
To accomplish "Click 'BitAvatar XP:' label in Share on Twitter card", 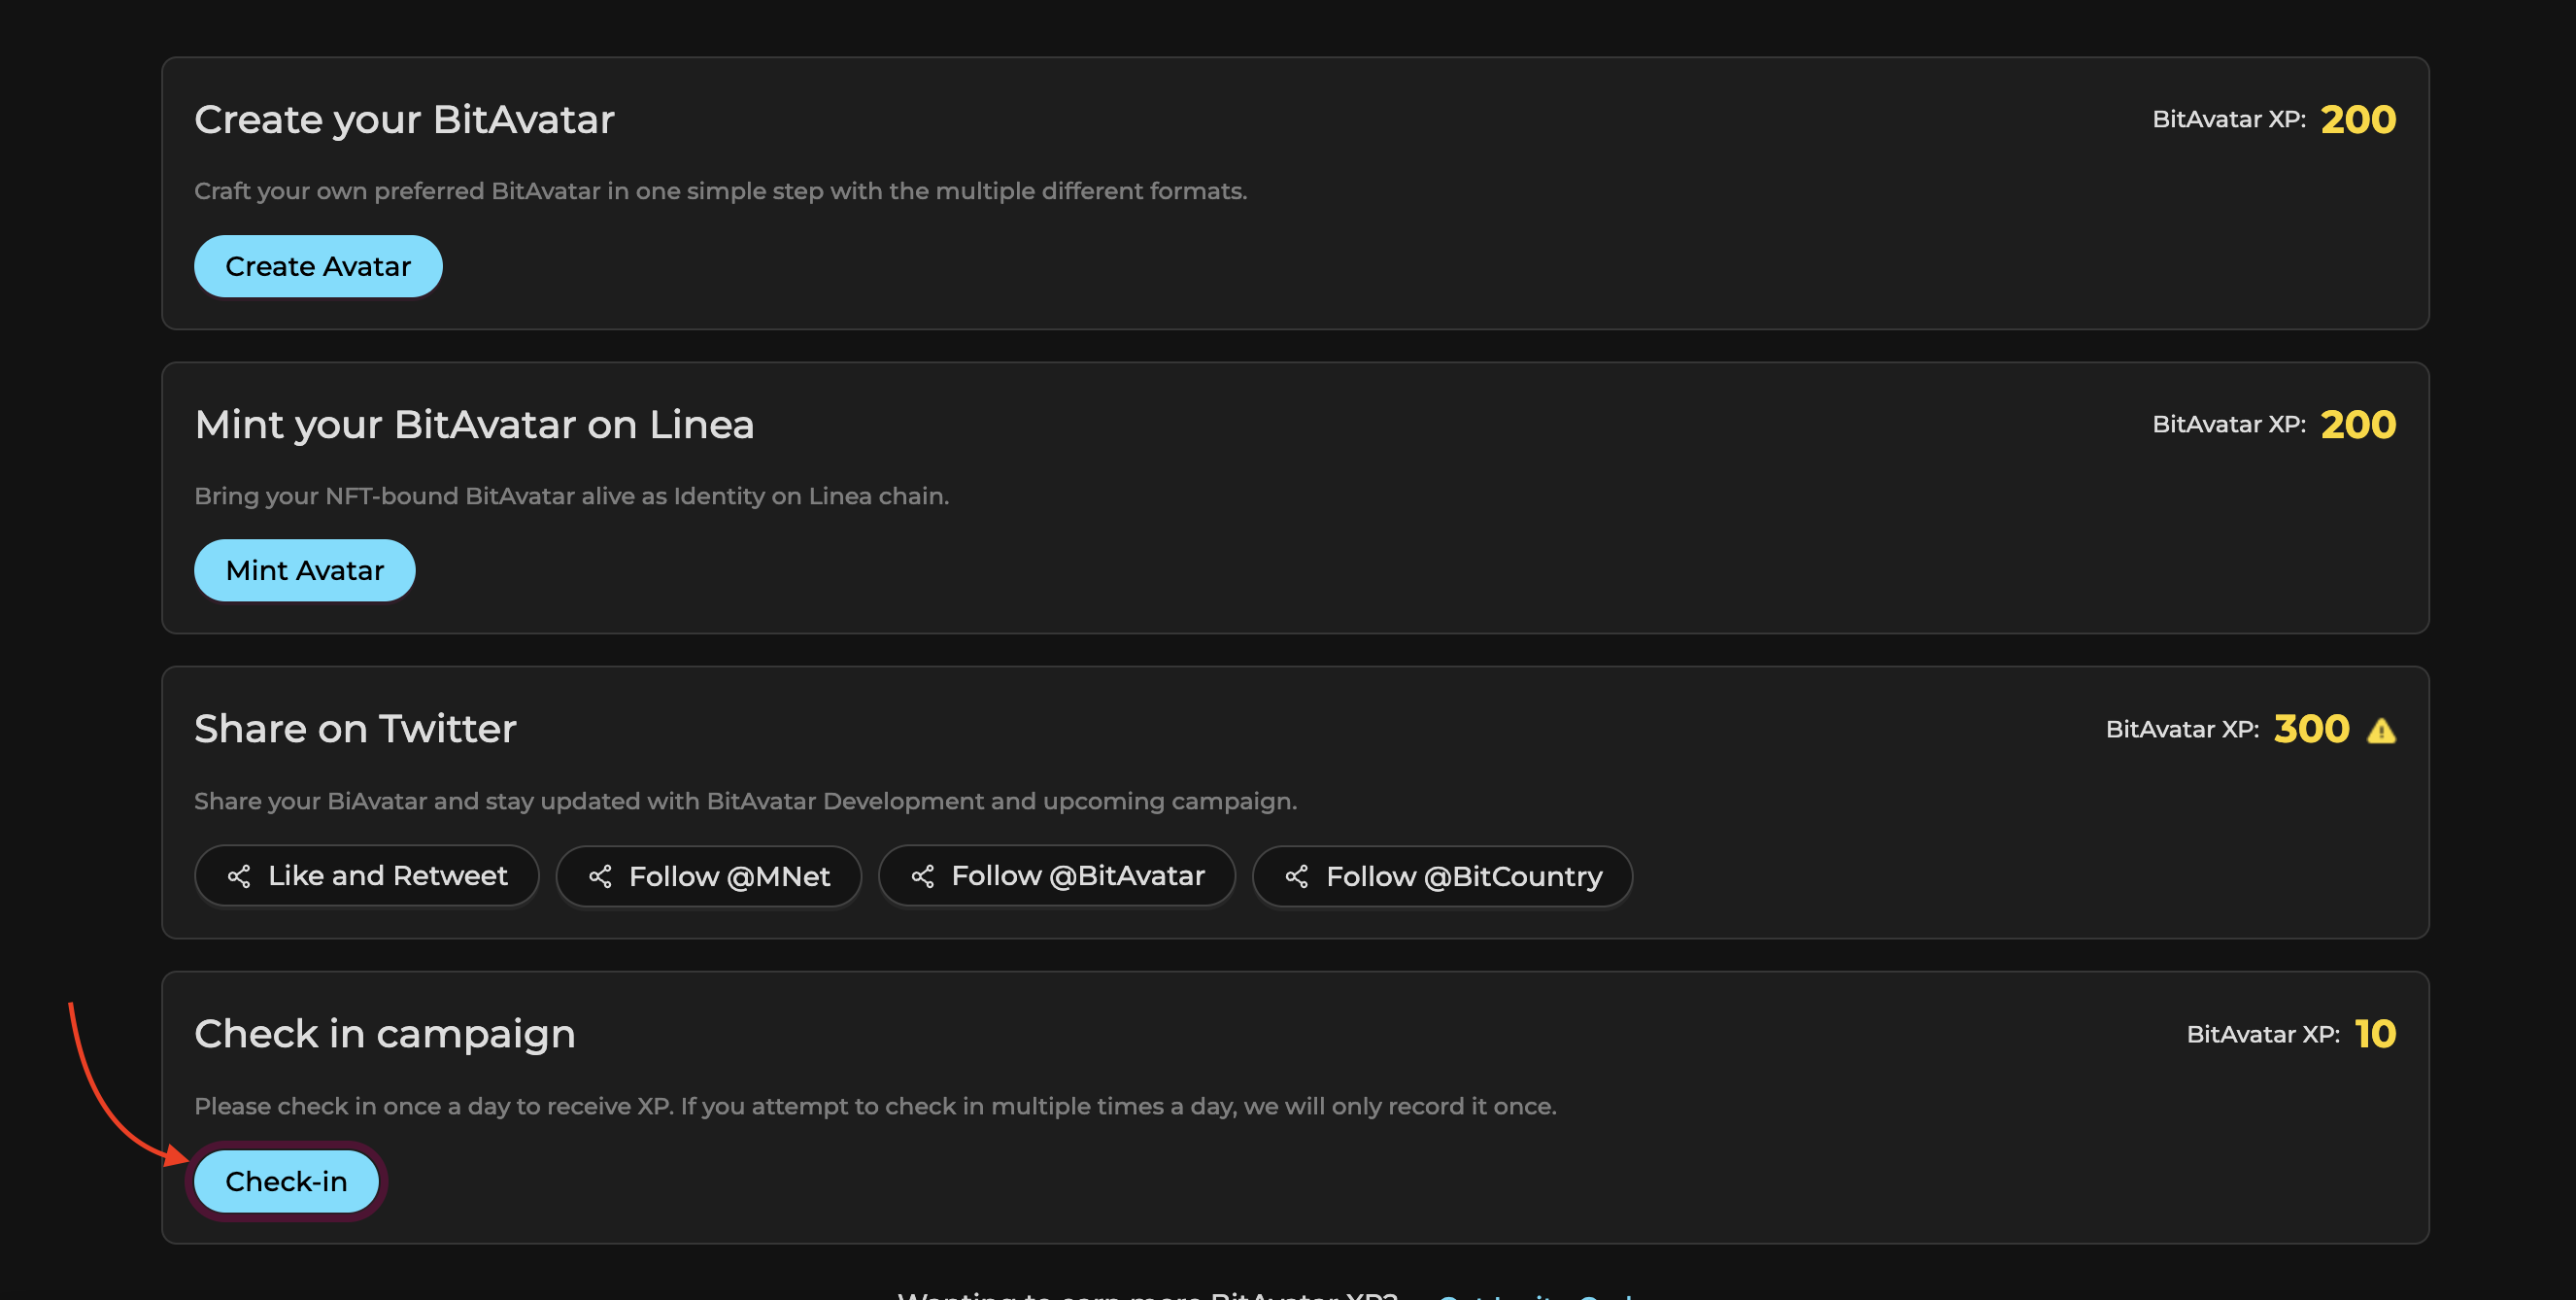I will [2182, 730].
